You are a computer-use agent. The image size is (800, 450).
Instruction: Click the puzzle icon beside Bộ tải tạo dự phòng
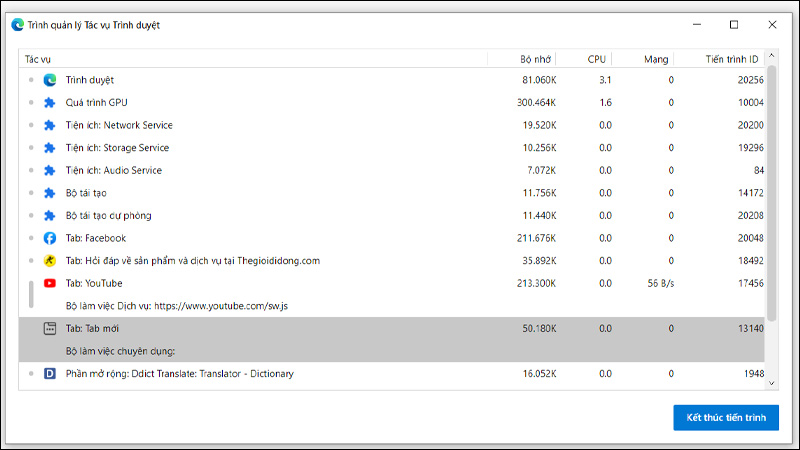[x=49, y=216]
